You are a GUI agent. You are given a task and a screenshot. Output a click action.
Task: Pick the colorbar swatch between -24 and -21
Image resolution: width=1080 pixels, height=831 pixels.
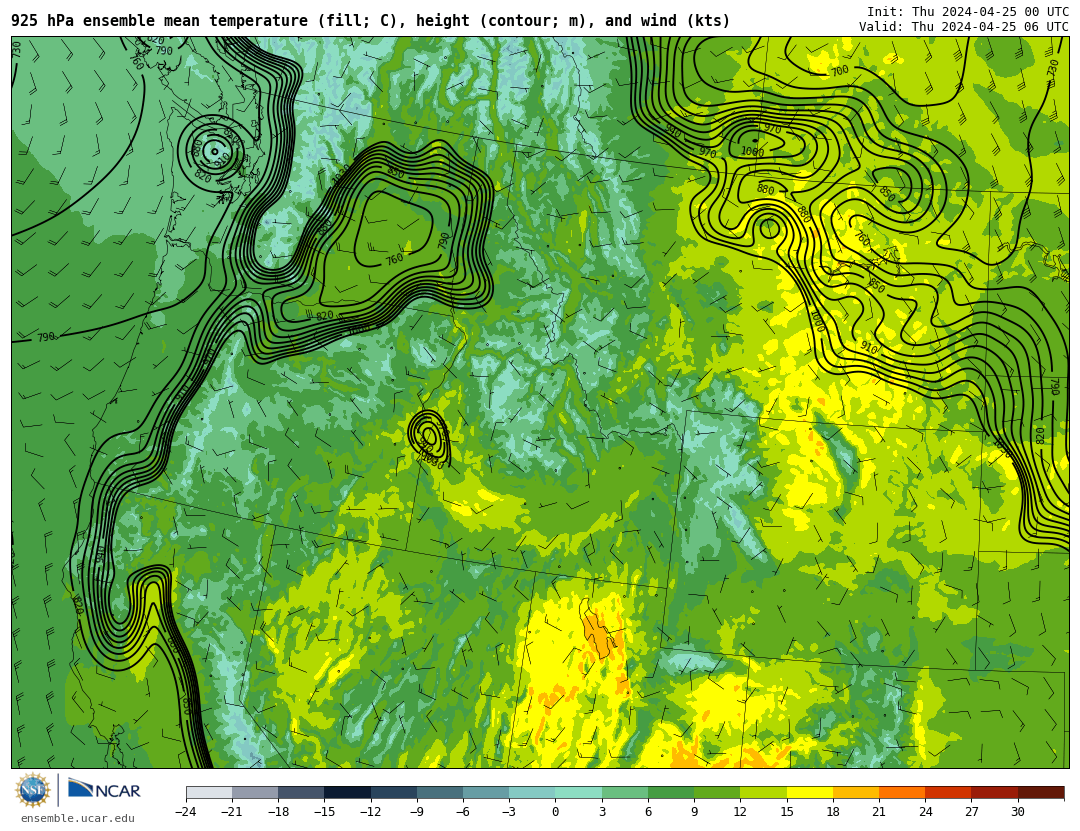point(209,792)
